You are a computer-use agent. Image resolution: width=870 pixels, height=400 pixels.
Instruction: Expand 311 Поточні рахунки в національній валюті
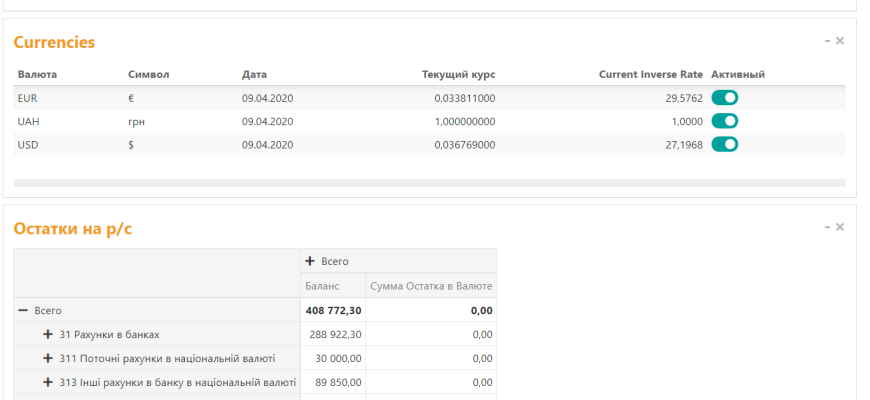(x=47, y=358)
